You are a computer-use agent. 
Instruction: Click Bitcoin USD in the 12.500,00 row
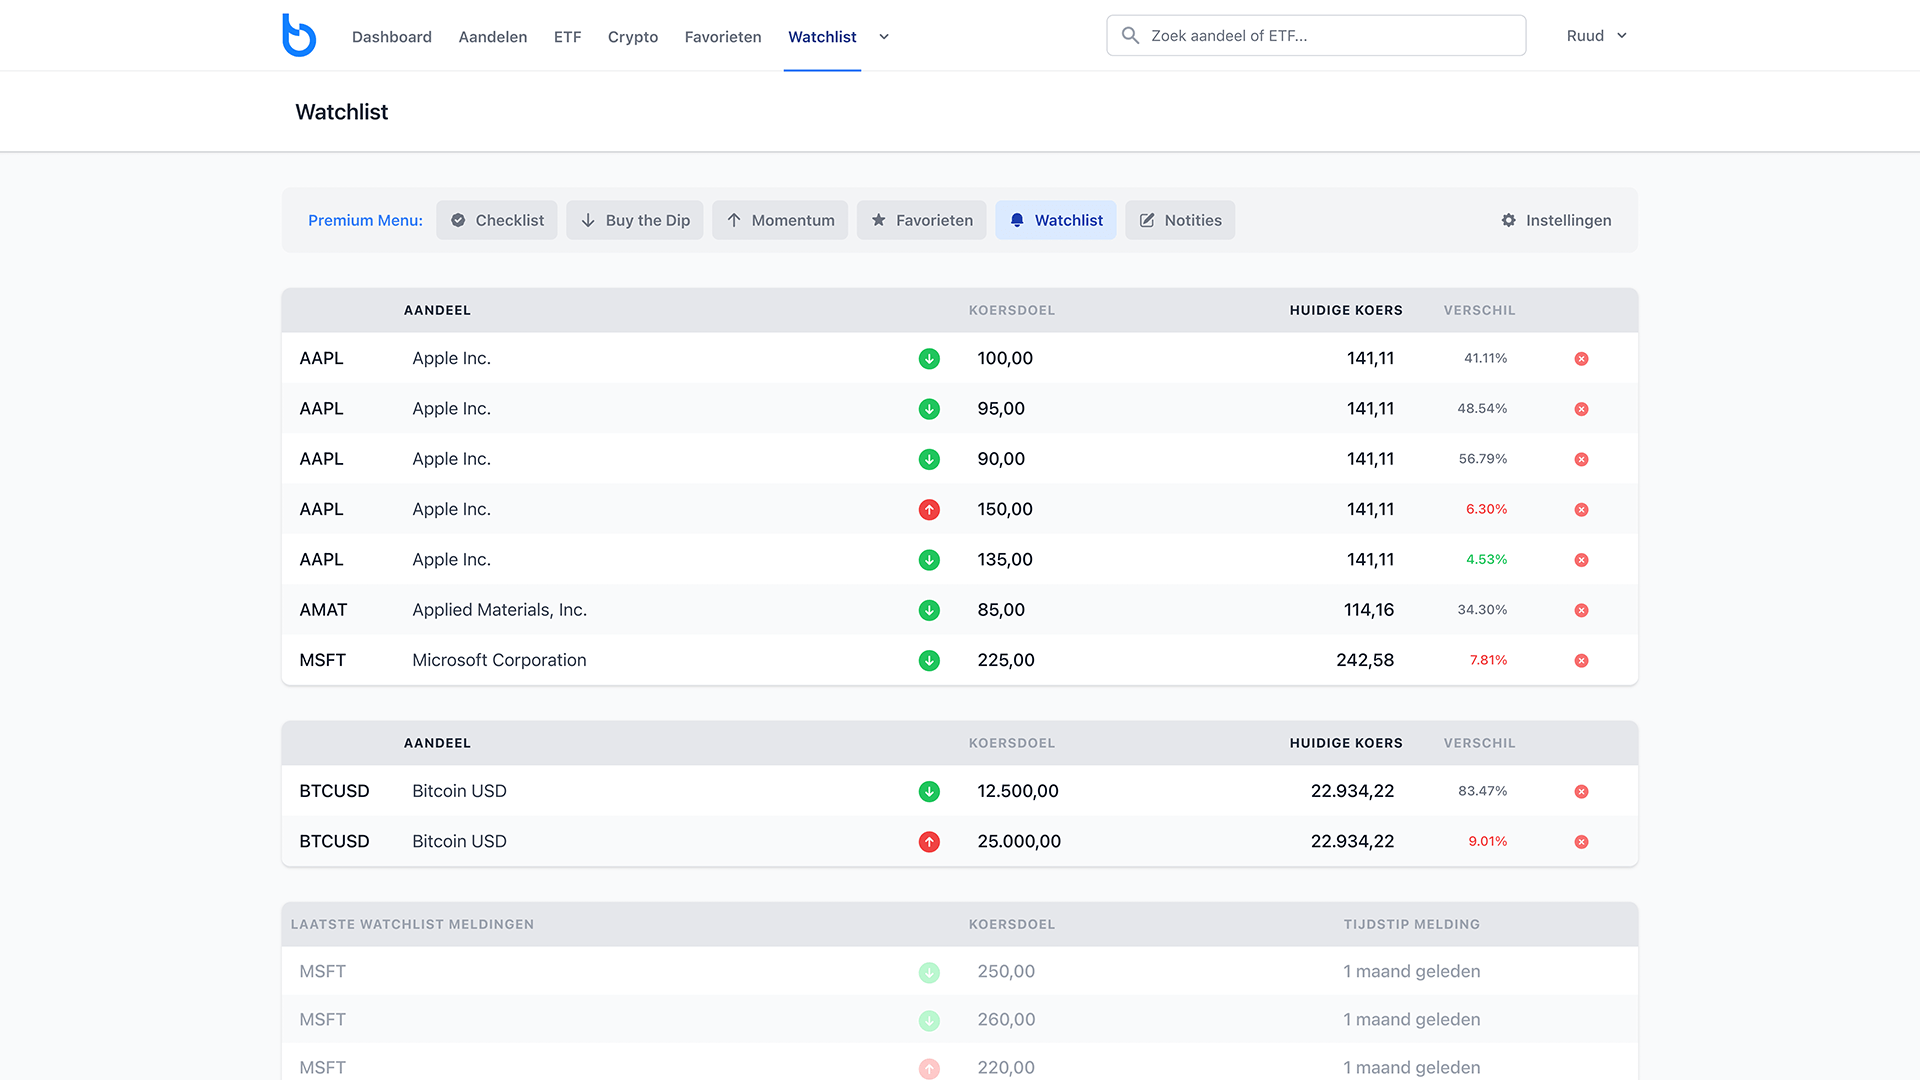pyautogui.click(x=459, y=791)
